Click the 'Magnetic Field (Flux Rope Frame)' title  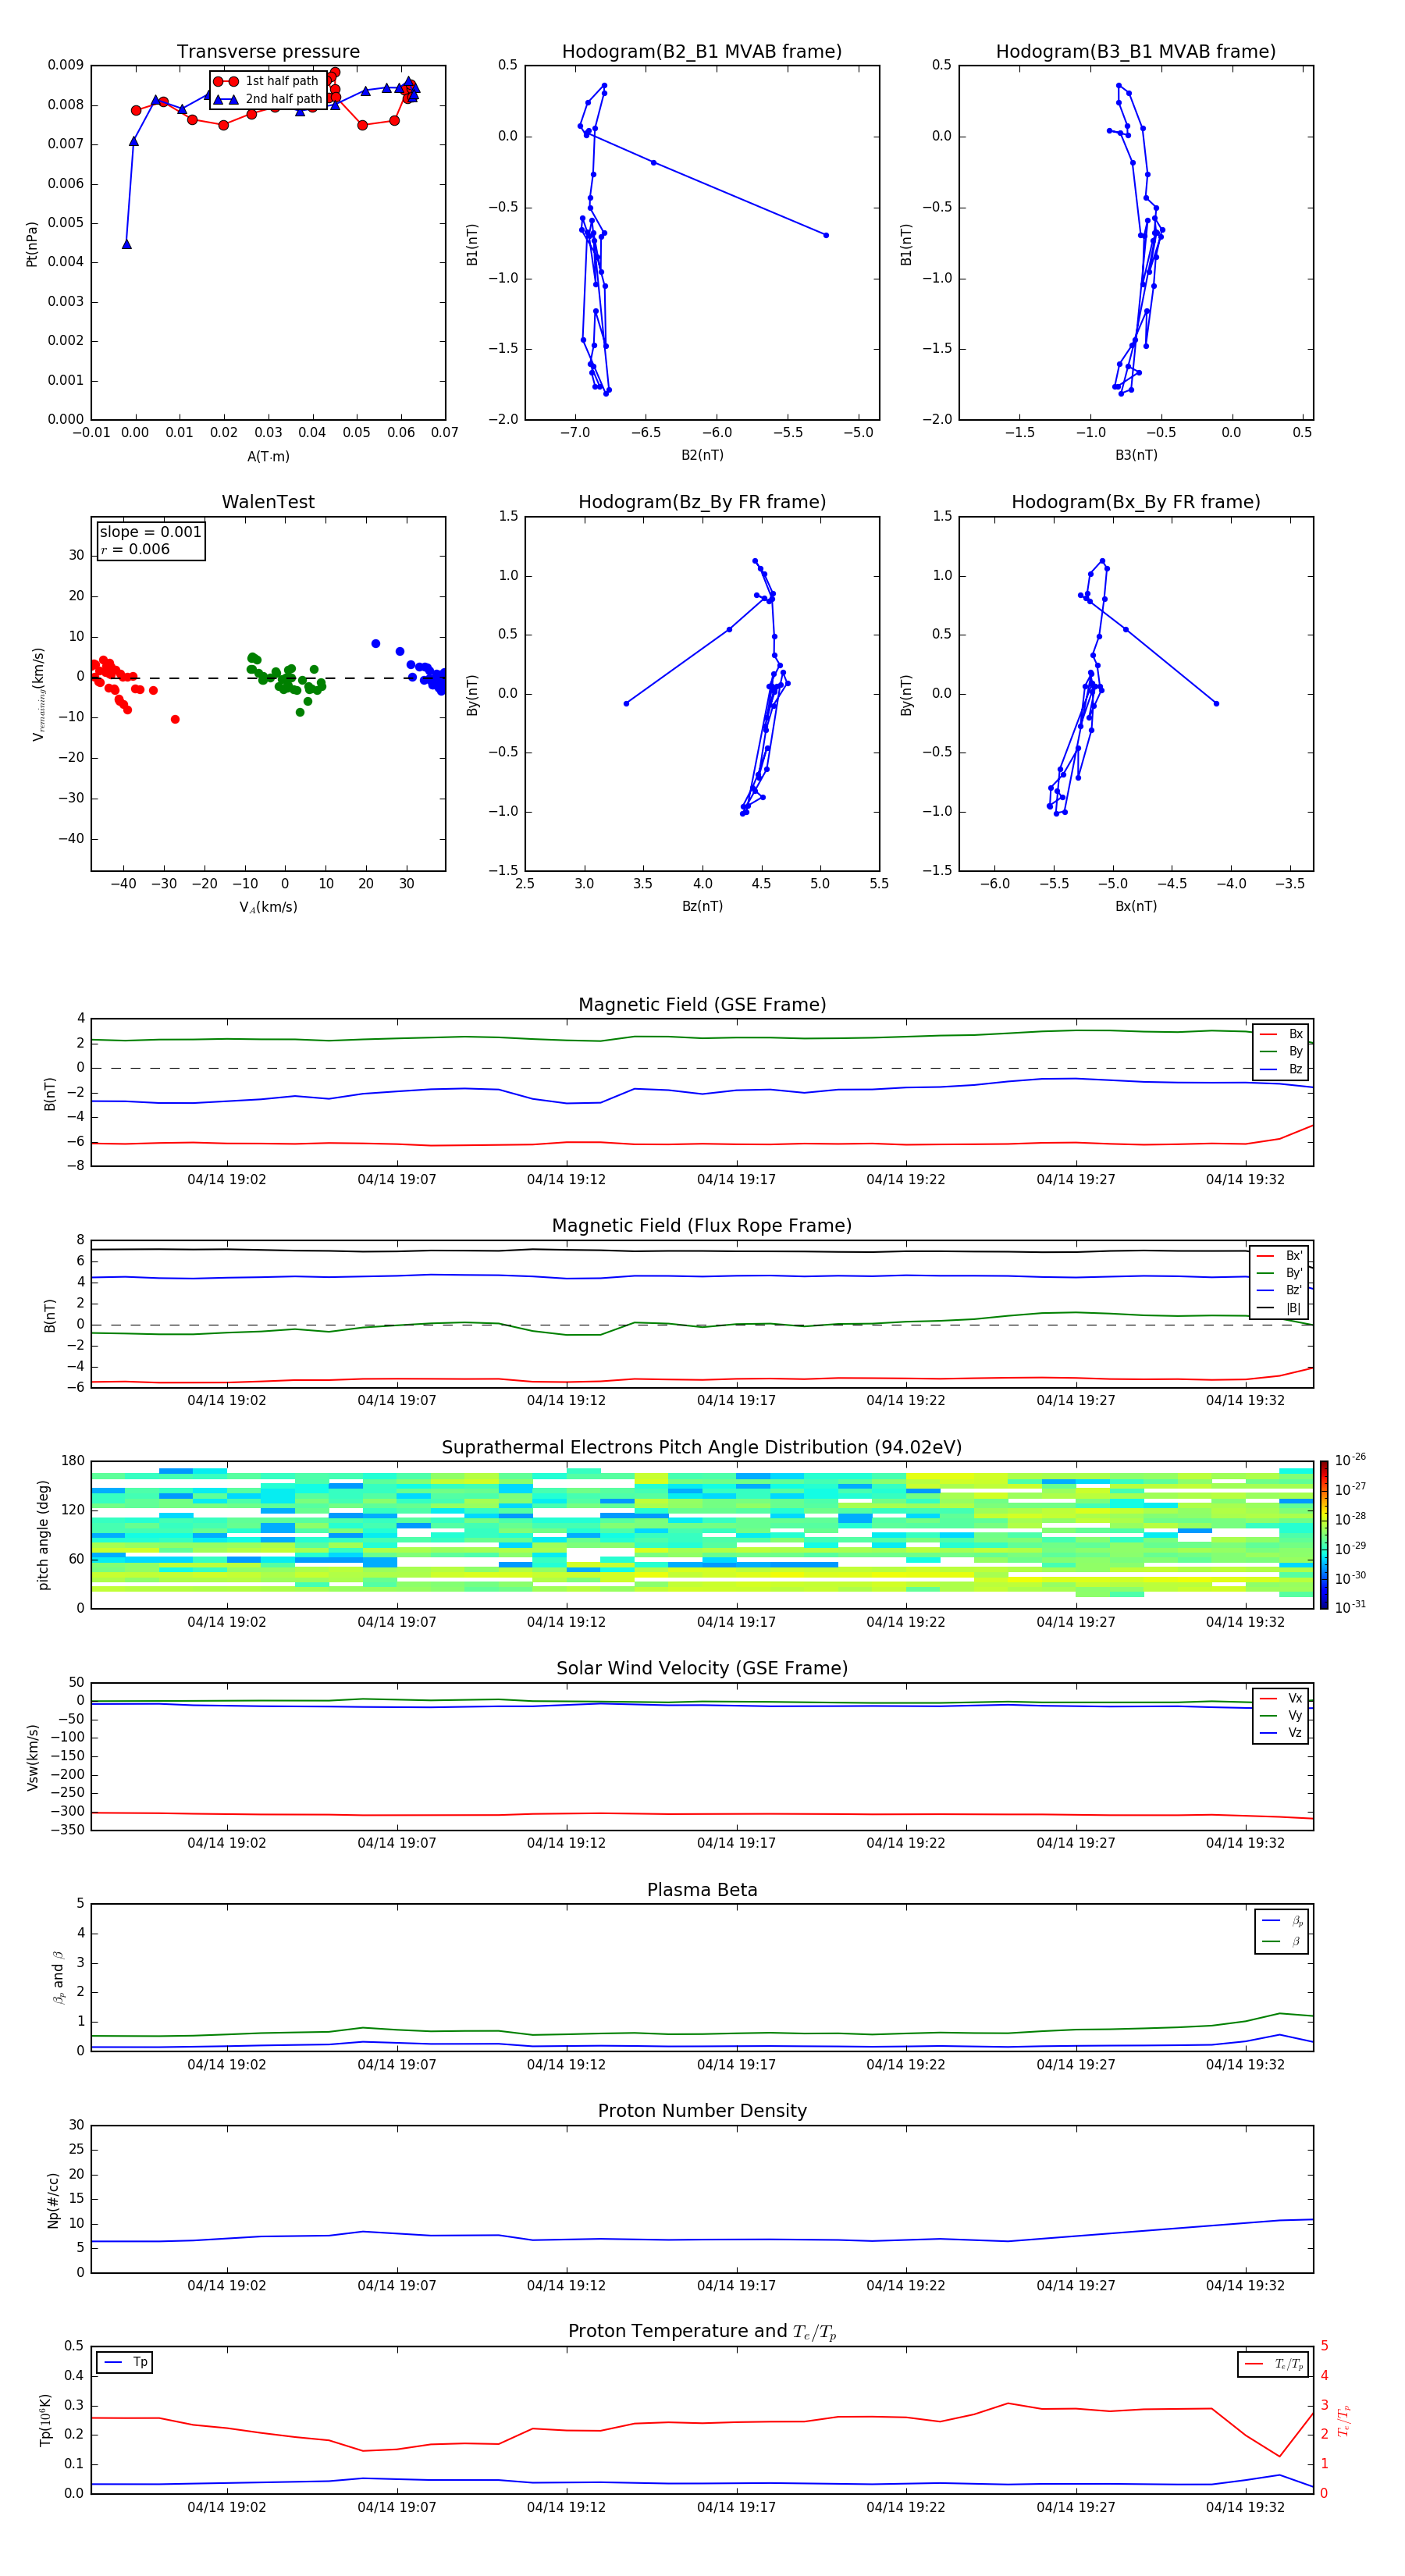click(x=702, y=1225)
